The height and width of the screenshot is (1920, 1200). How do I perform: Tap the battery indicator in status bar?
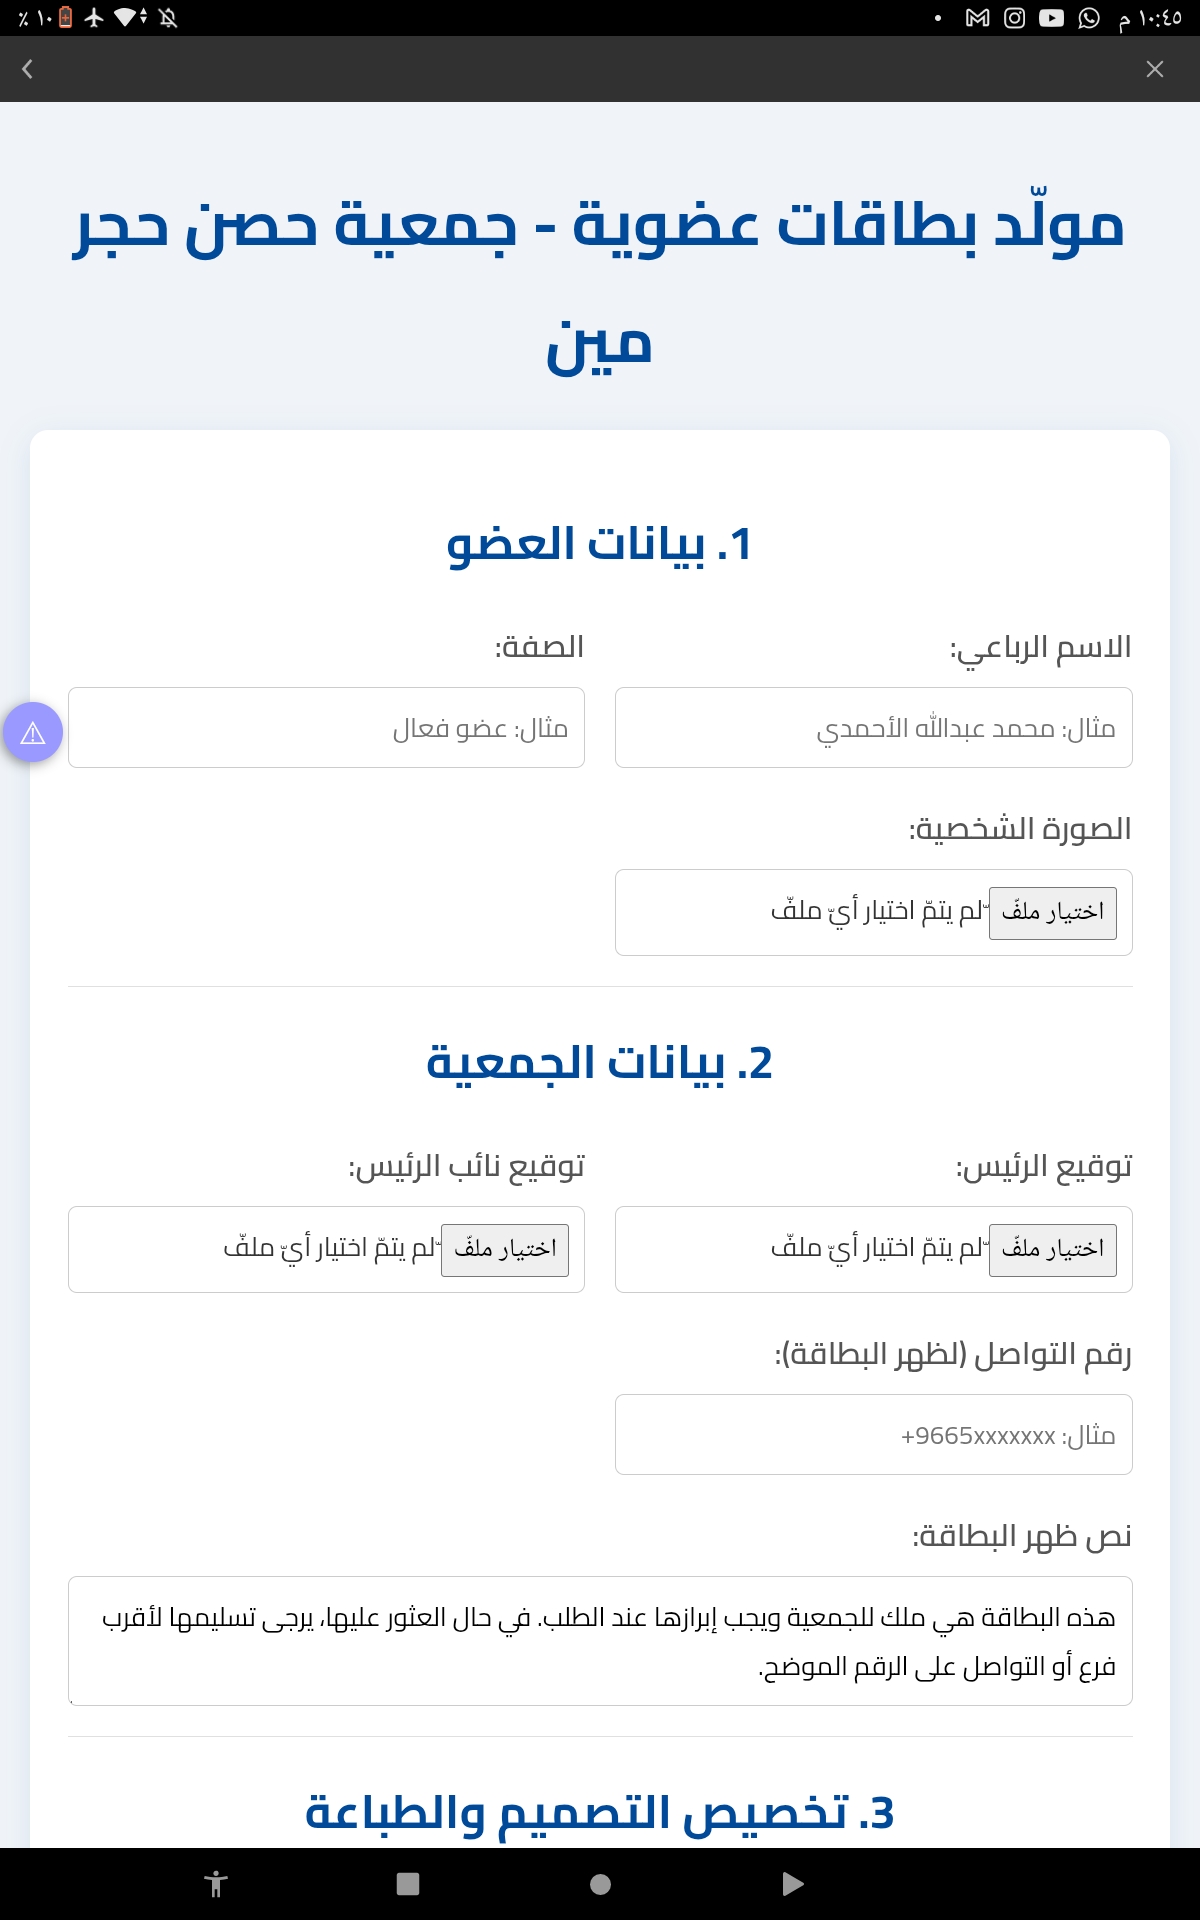66,18
